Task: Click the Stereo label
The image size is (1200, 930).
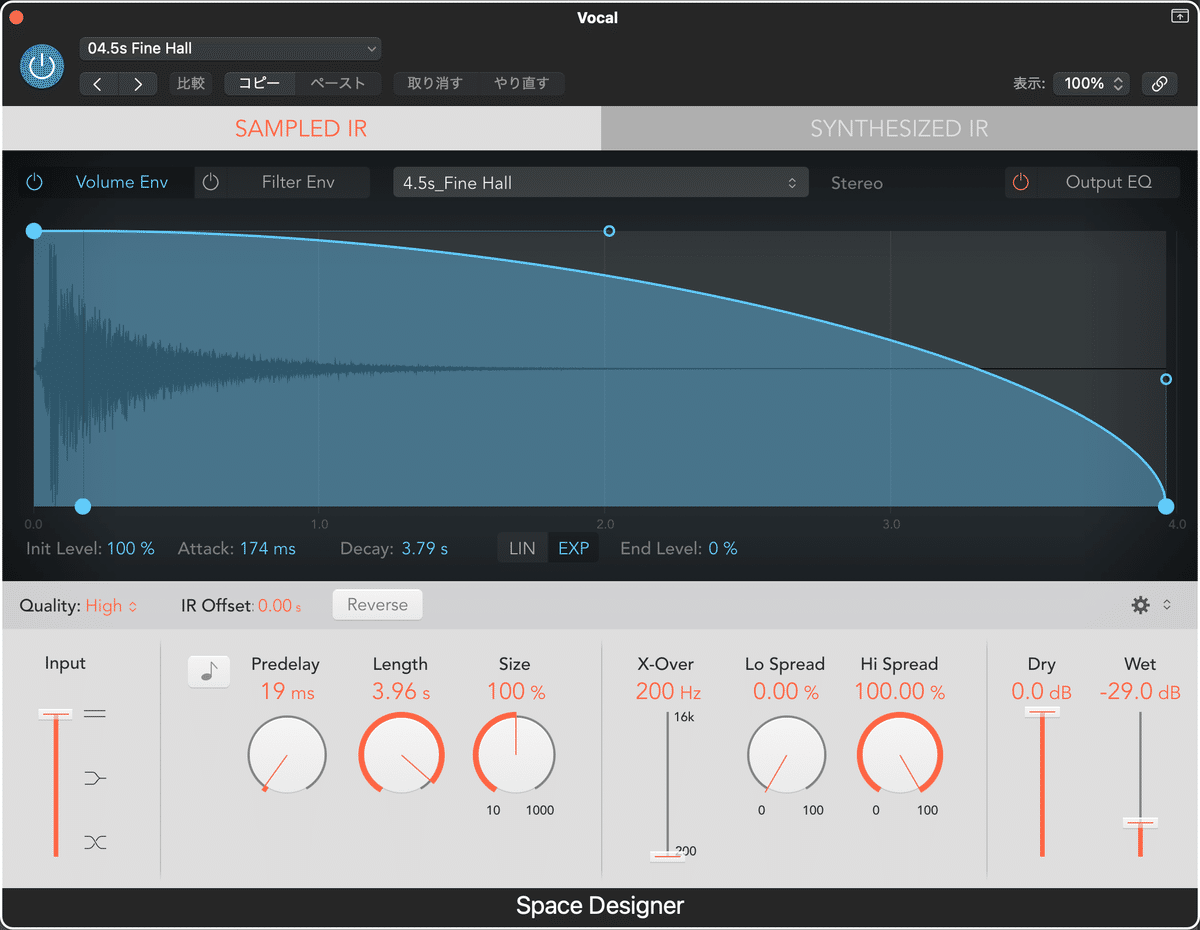Action: coord(857,183)
